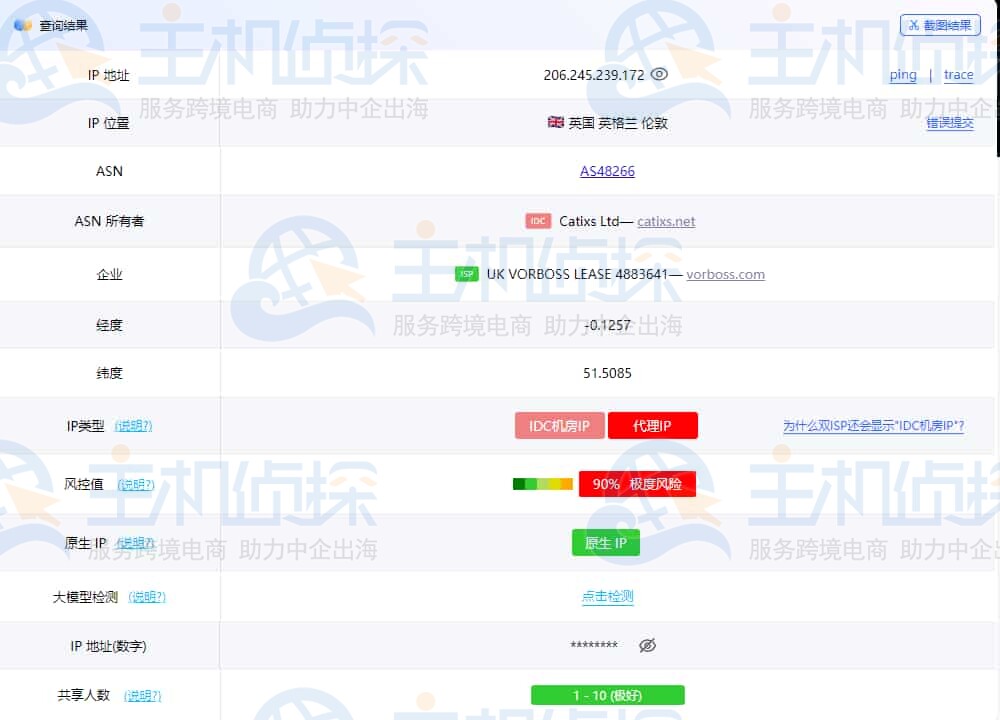The width and height of the screenshot is (1000, 720).
Task: Click the 代理IP red tag
Action: 652,425
